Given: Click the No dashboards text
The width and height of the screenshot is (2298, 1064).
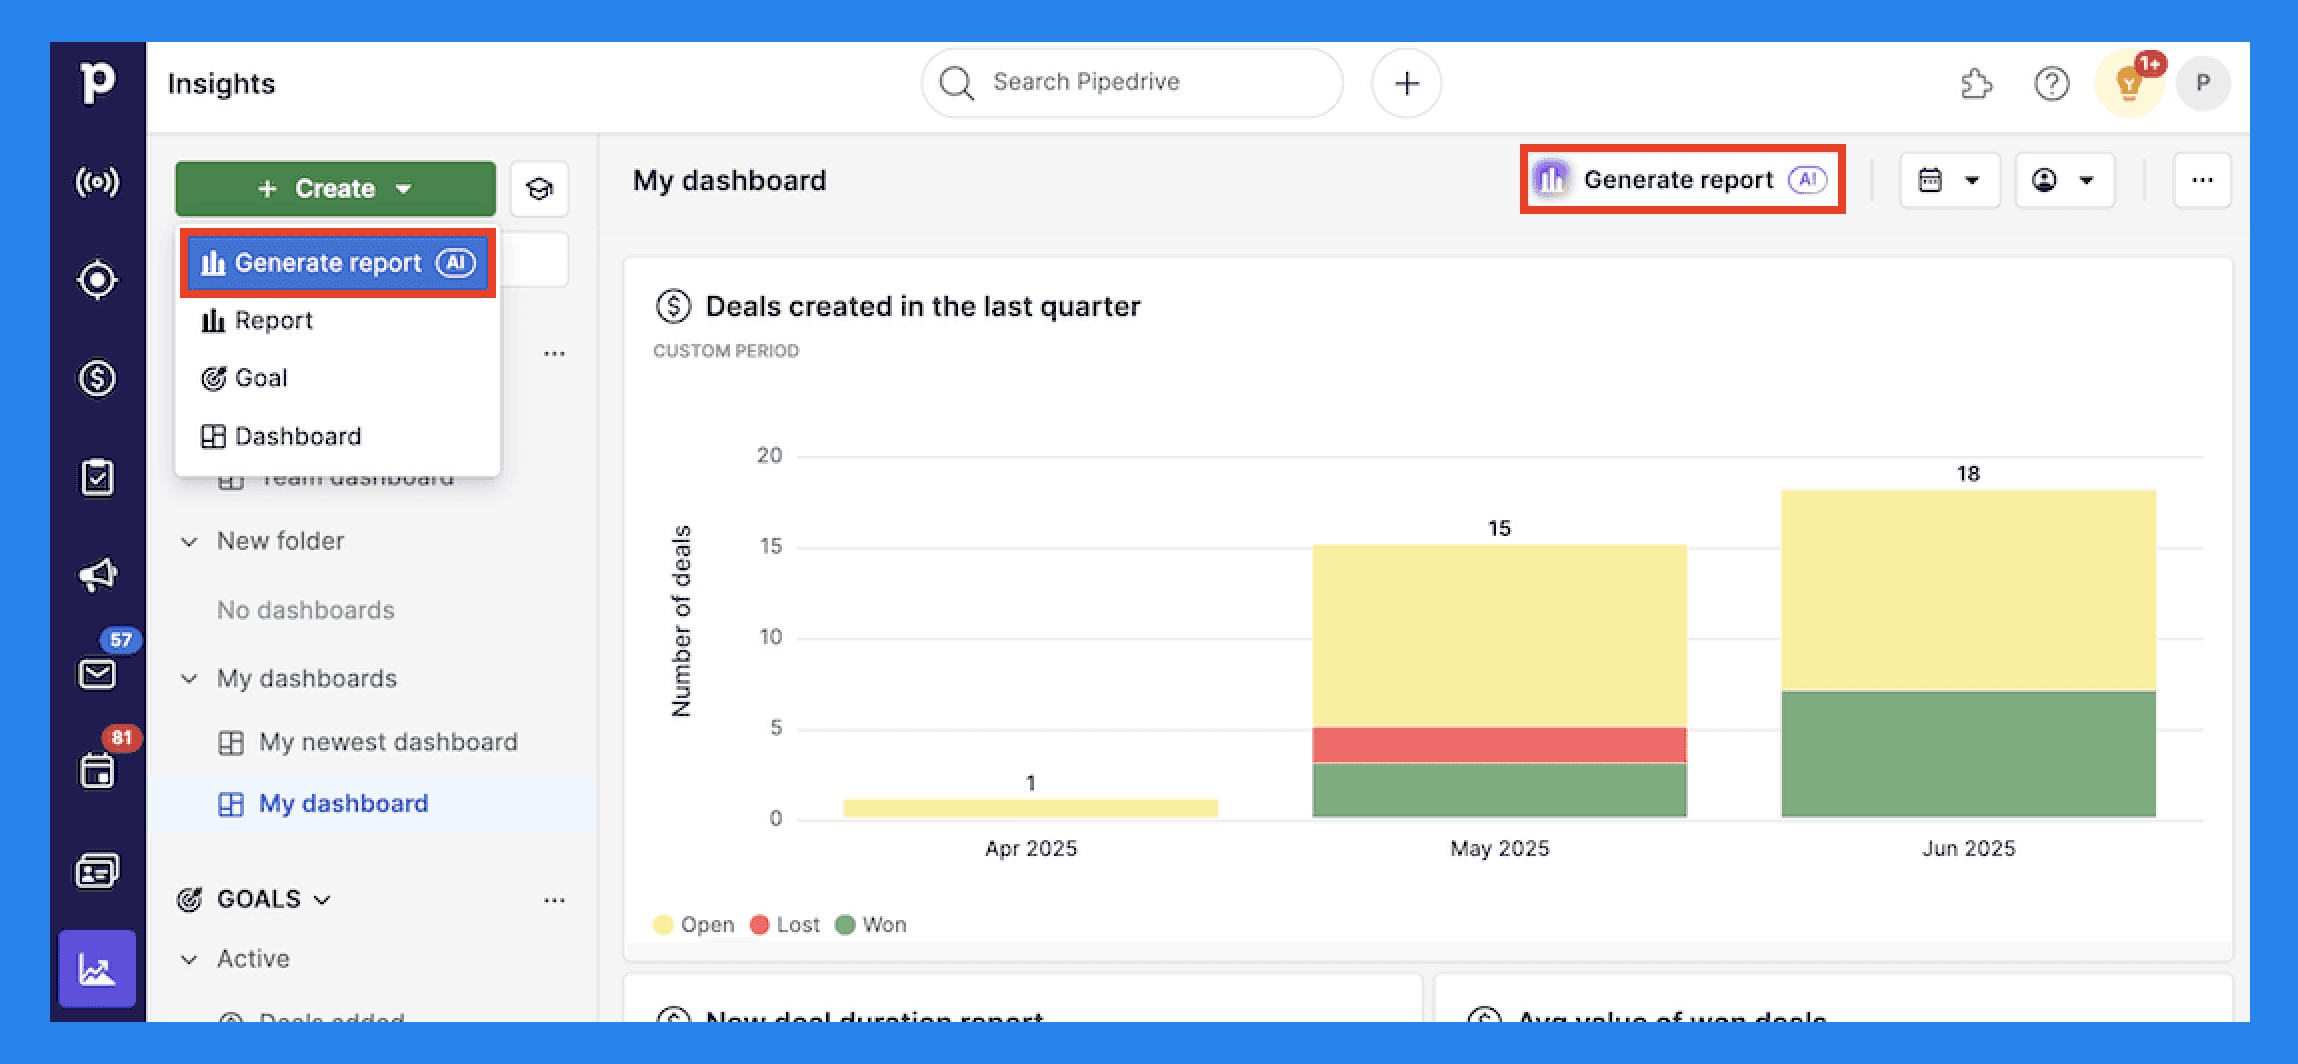Looking at the screenshot, I should click(x=306, y=610).
